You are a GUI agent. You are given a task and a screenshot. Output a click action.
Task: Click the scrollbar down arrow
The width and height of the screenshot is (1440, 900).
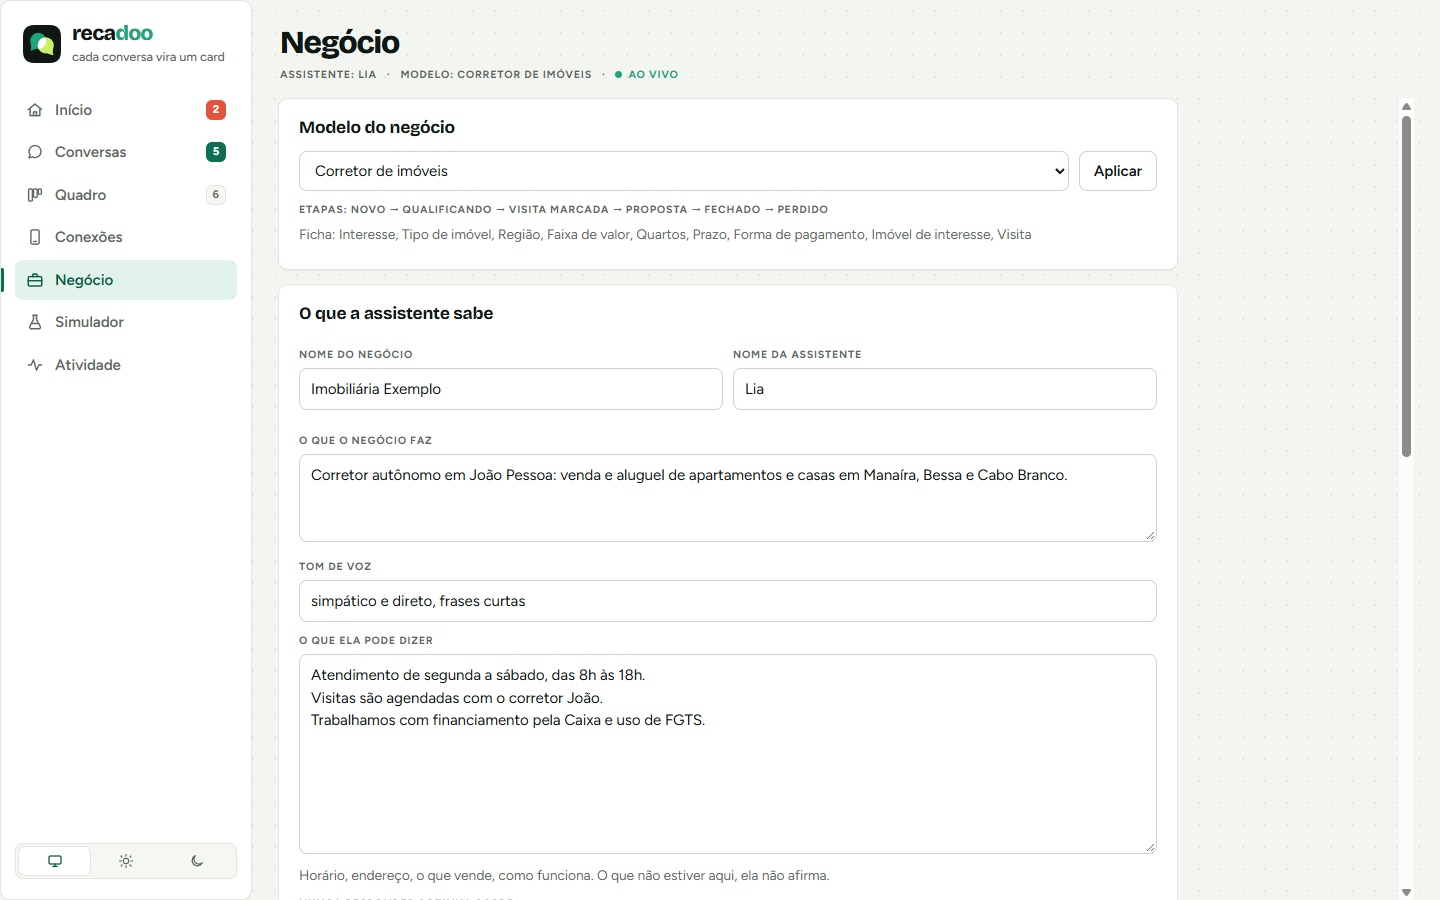1406,892
